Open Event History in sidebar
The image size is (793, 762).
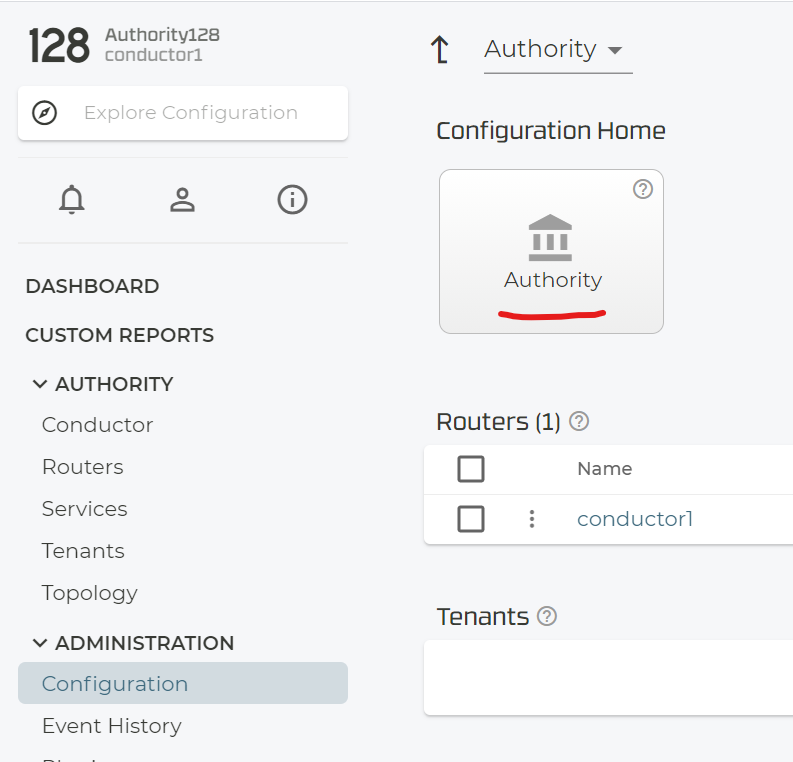(x=111, y=726)
